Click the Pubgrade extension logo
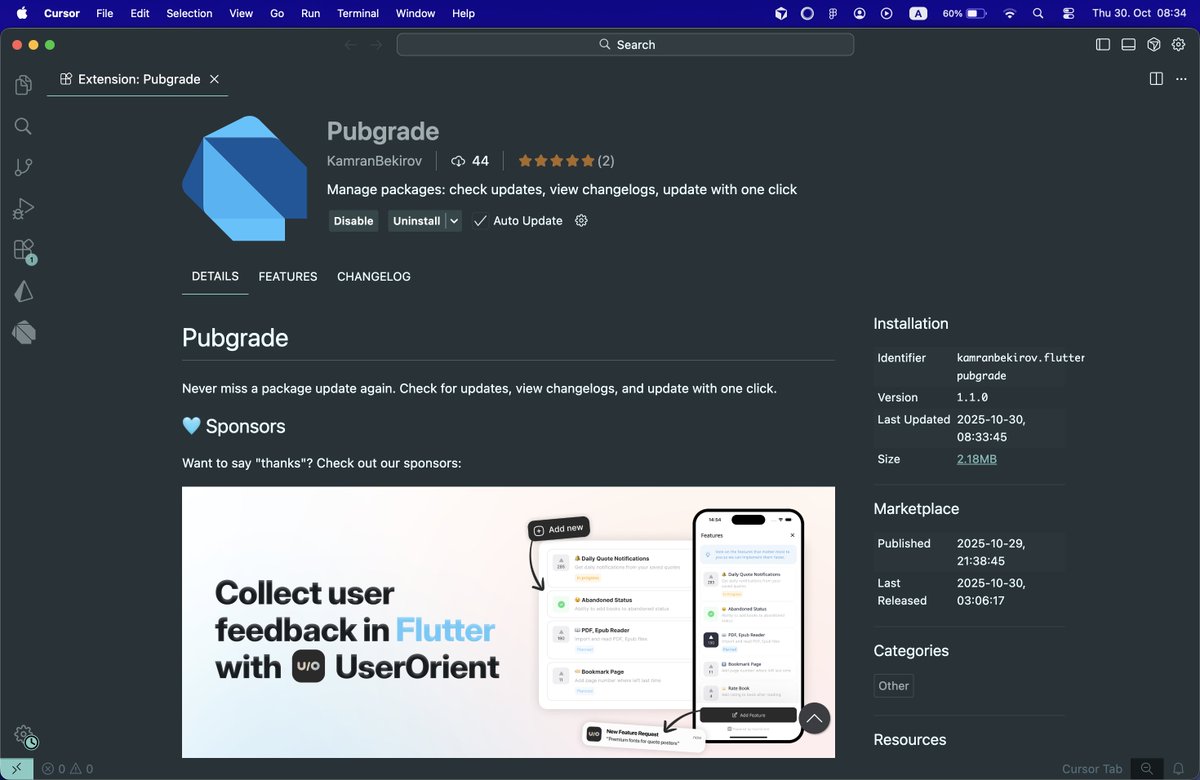The image size is (1200, 780). tap(244, 178)
